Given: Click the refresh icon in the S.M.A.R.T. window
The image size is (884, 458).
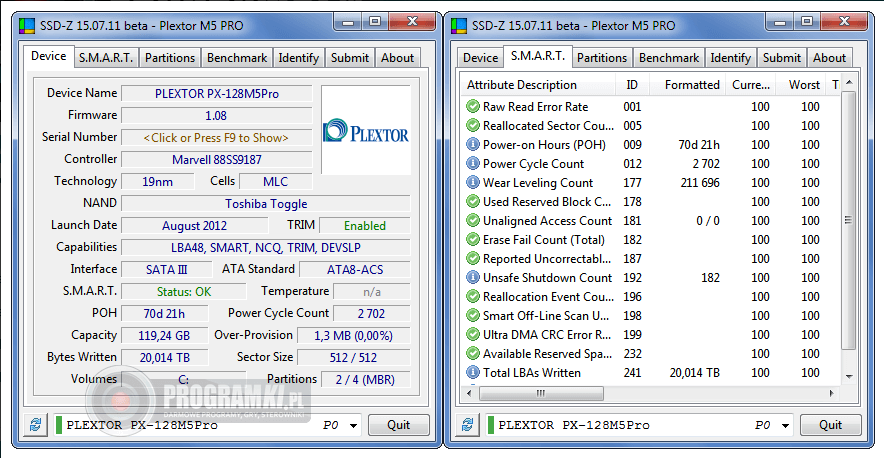Looking at the screenshot, I should (x=468, y=425).
